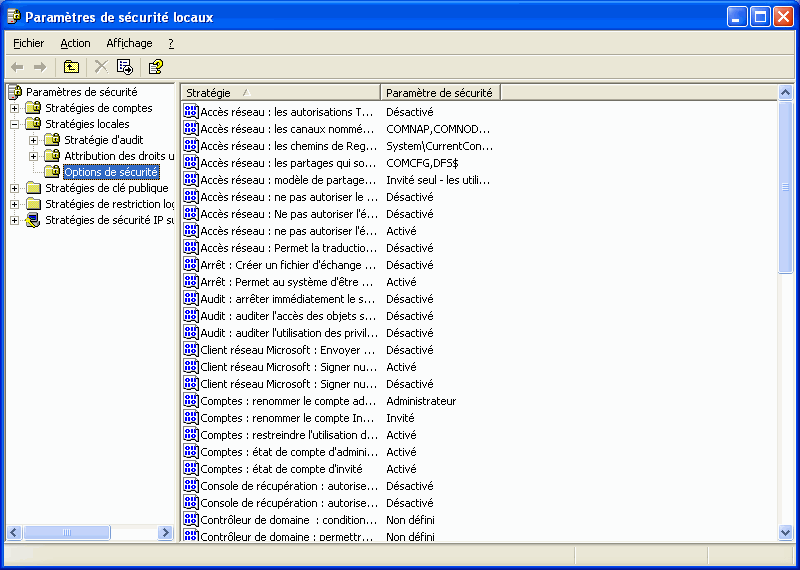This screenshot has height=570, width=800.
Task: Click the Administrateur security setting value
Action: click(x=421, y=401)
